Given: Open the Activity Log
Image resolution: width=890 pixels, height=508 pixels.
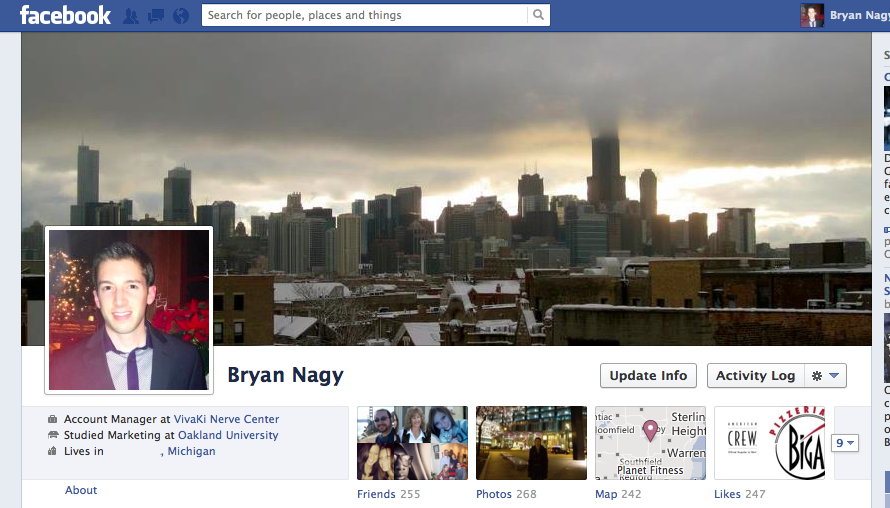Looking at the screenshot, I should 755,376.
